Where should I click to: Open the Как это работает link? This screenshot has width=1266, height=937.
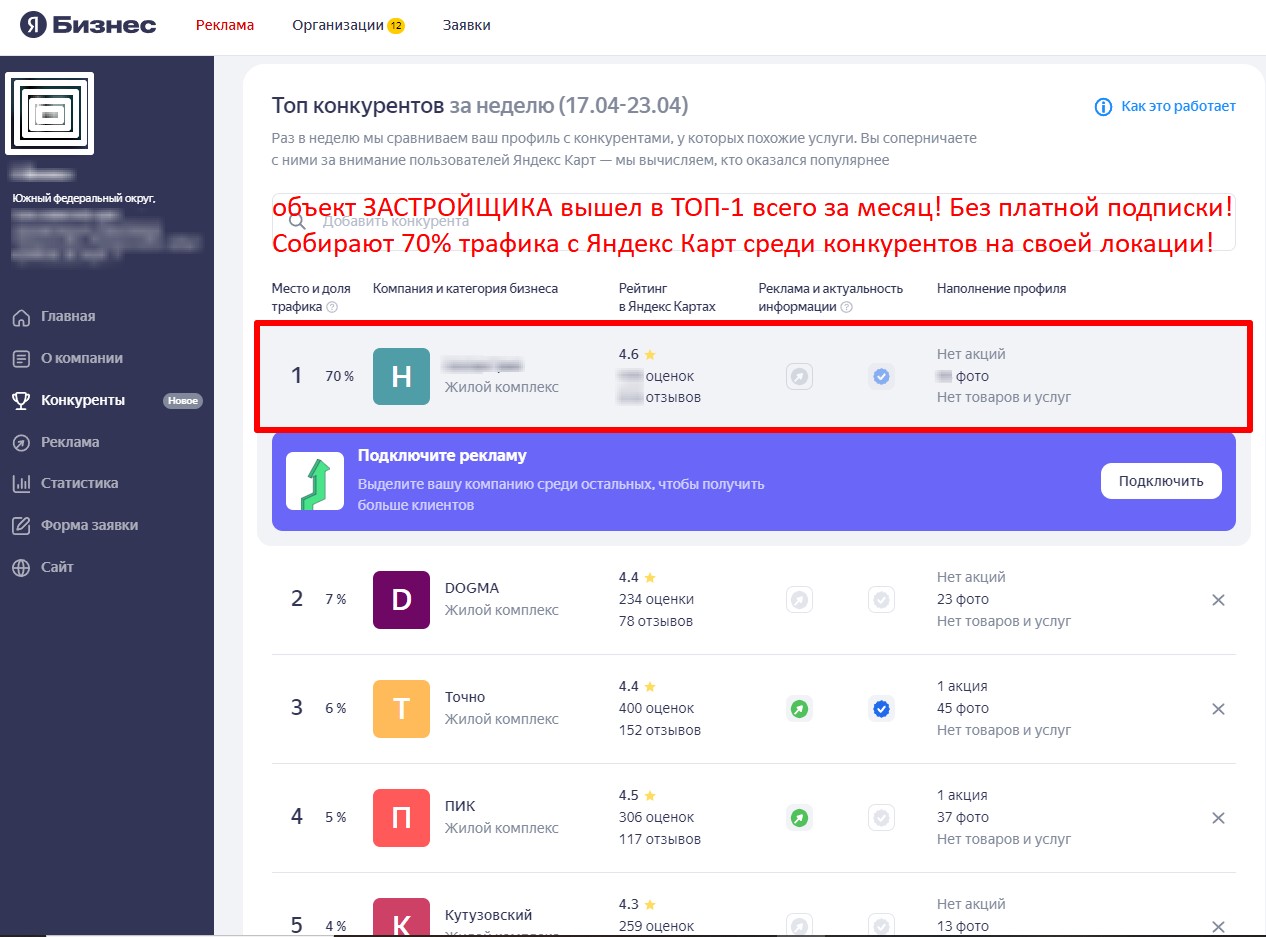(1166, 106)
